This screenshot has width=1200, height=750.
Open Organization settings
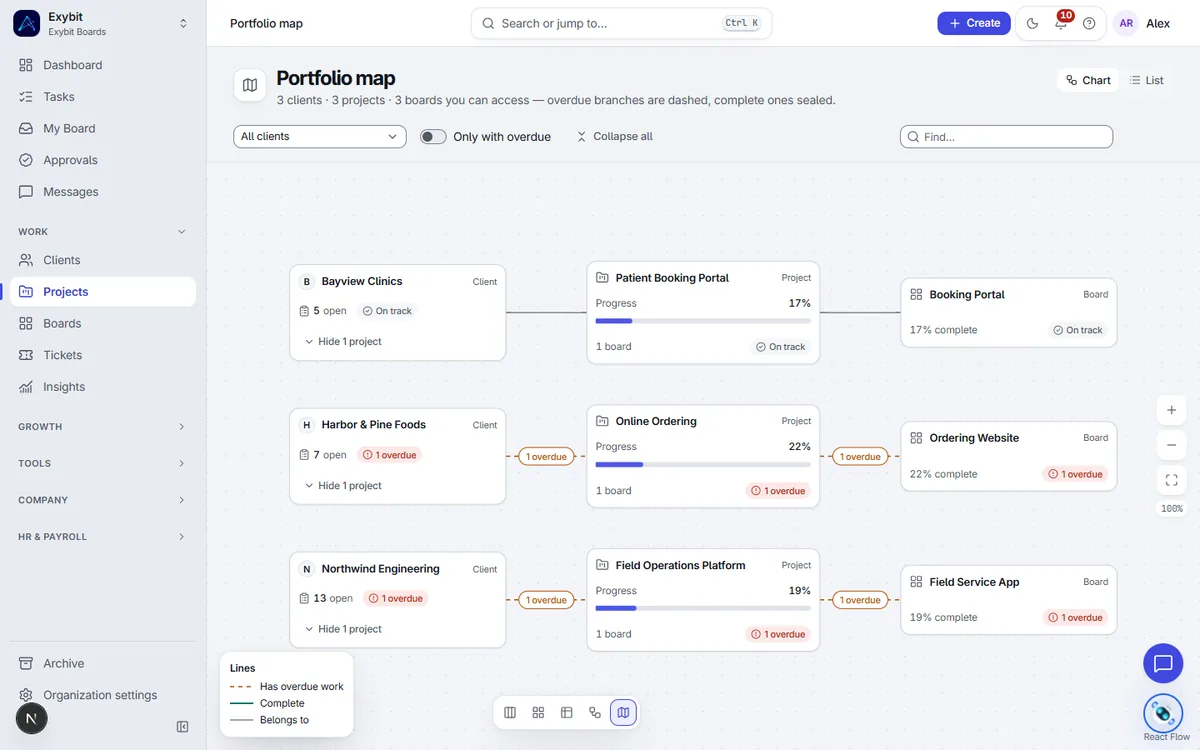point(103,695)
